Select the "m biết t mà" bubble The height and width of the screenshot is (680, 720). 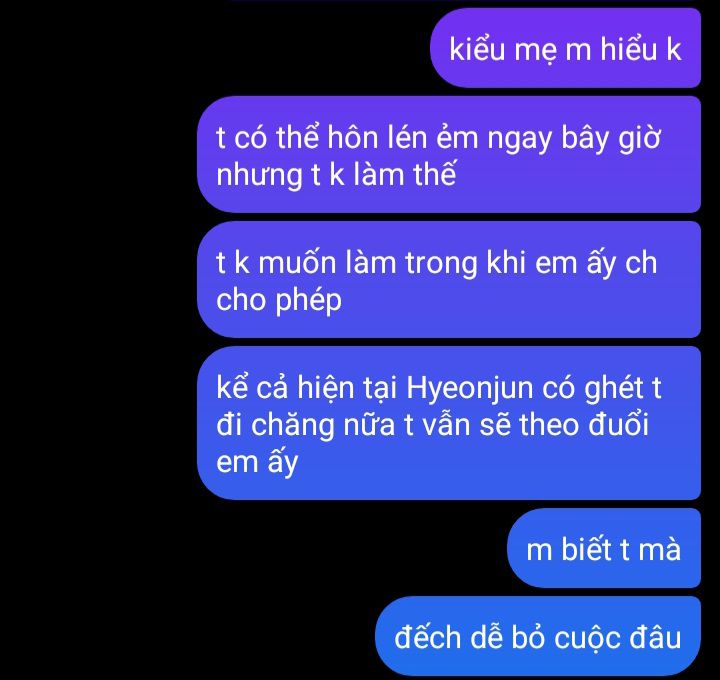[x=604, y=548]
